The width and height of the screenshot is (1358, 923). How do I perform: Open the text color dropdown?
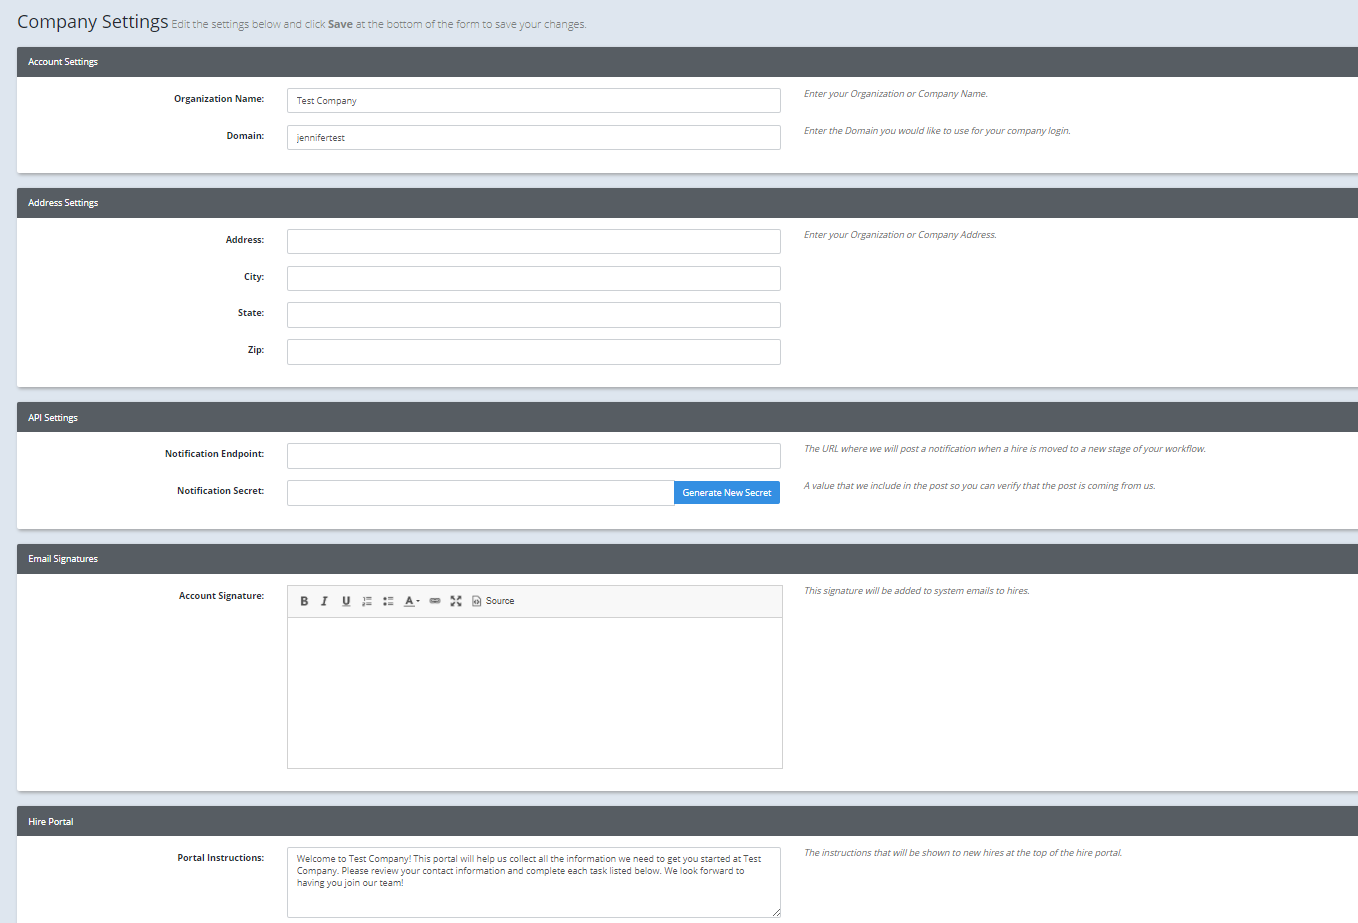411,601
